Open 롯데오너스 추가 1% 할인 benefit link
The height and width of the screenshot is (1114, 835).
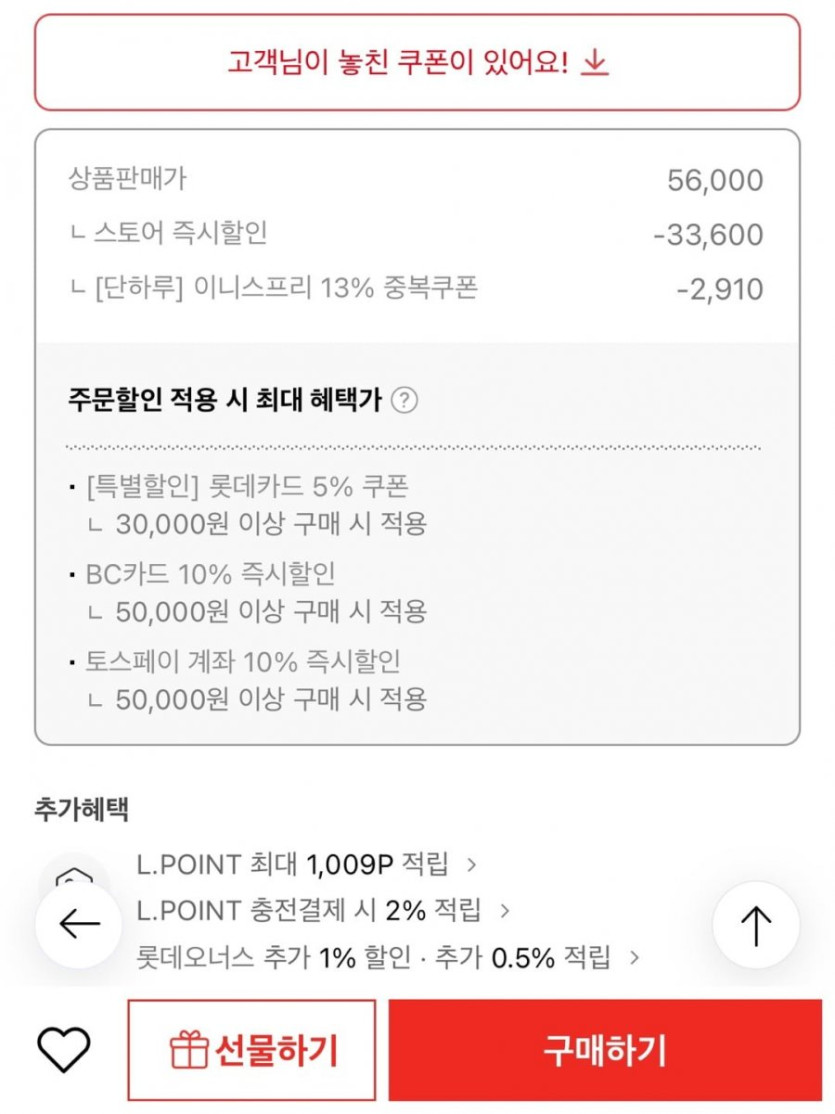(x=373, y=958)
